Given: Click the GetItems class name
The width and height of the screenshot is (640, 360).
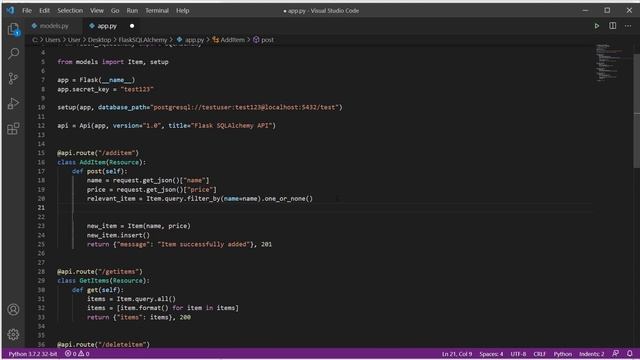Looking at the screenshot, I should (x=94, y=281).
